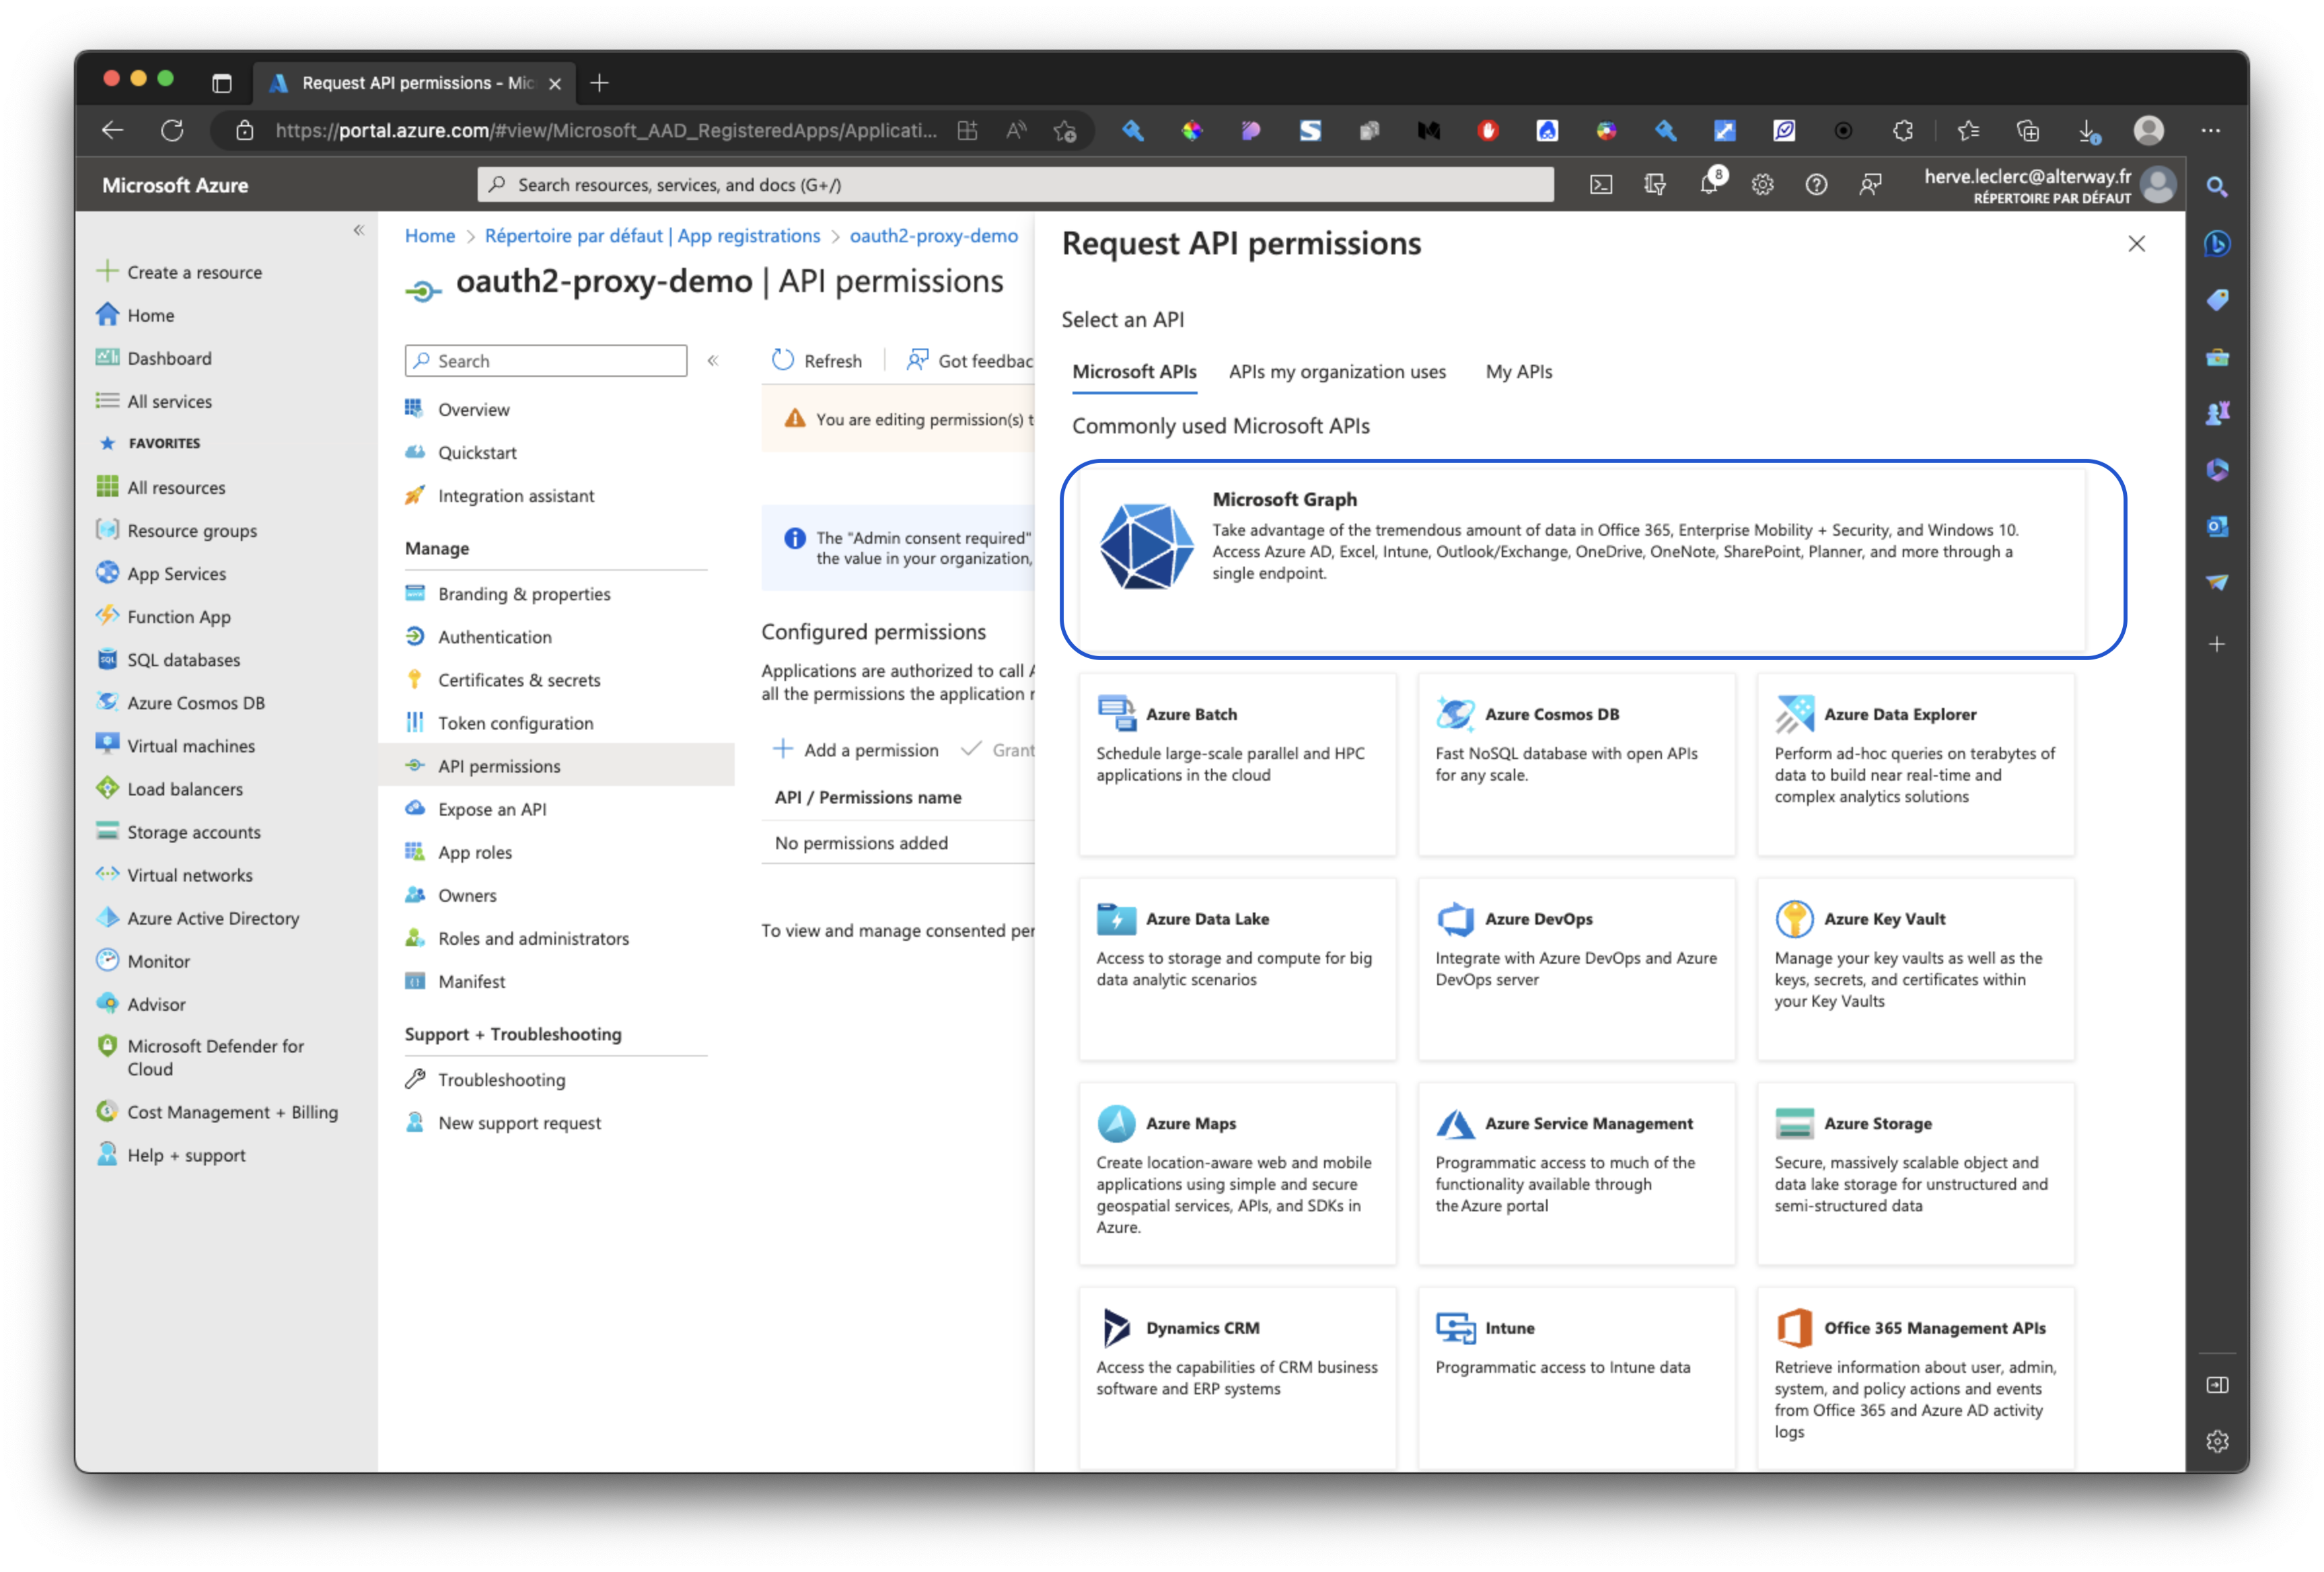Open browser settings and more menu
Viewport: 2324px width, 1572px height.
[x=2210, y=131]
